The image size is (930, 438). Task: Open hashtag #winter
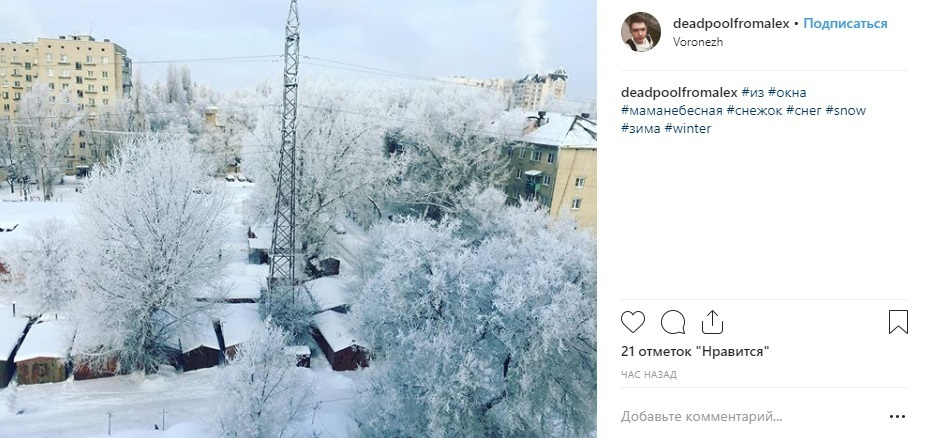point(688,128)
